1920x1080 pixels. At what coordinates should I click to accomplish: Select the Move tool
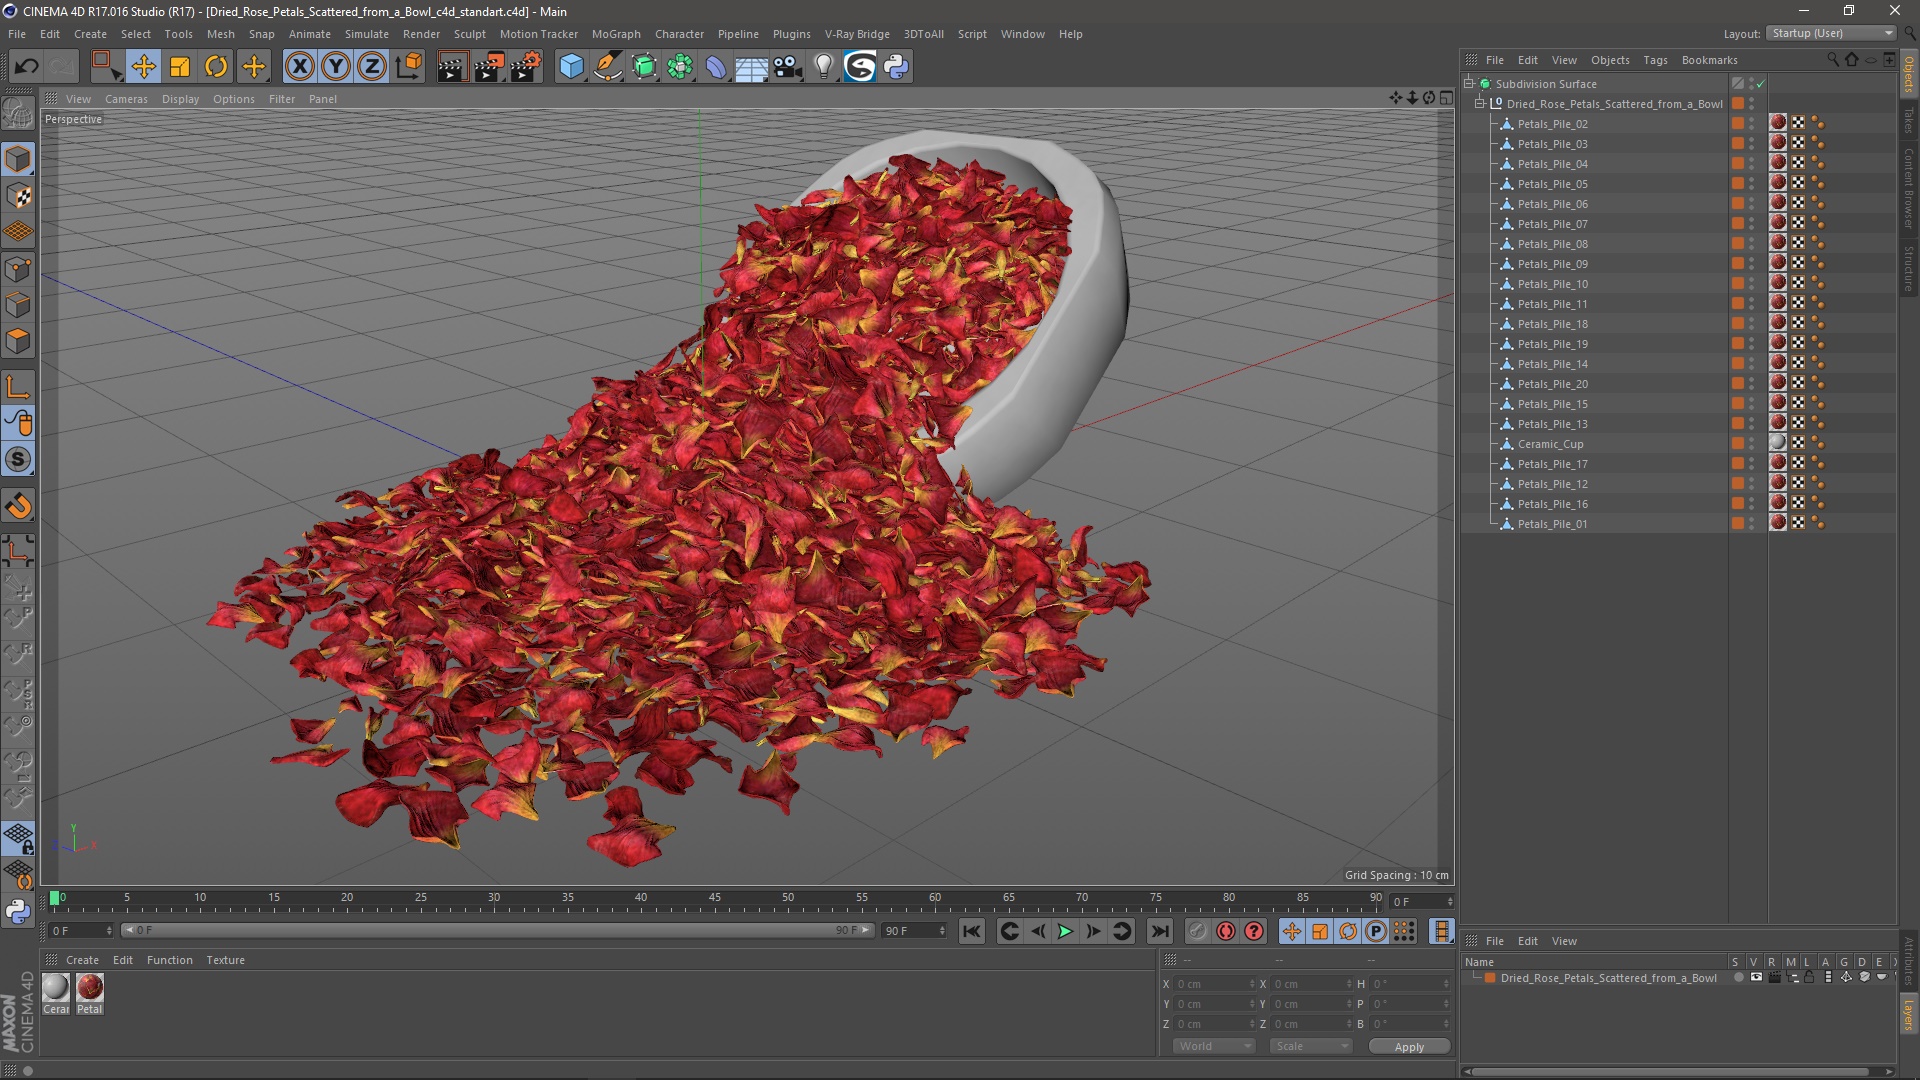[x=143, y=67]
